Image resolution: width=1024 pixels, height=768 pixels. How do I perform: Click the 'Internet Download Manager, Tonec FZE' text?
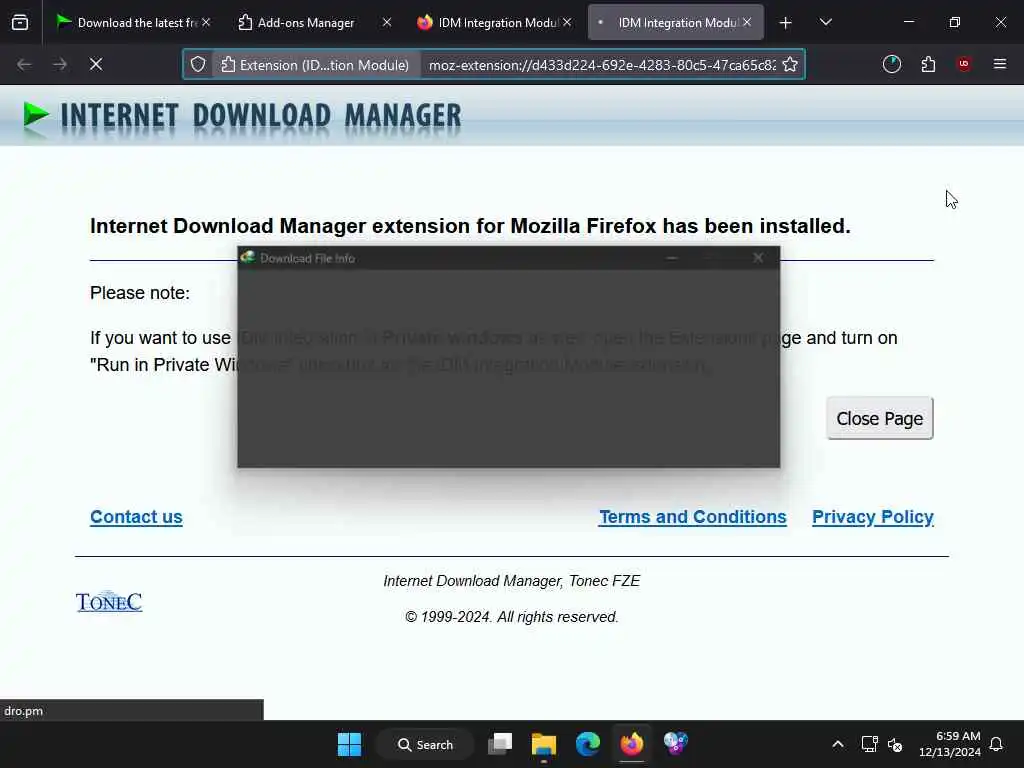coord(511,581)
